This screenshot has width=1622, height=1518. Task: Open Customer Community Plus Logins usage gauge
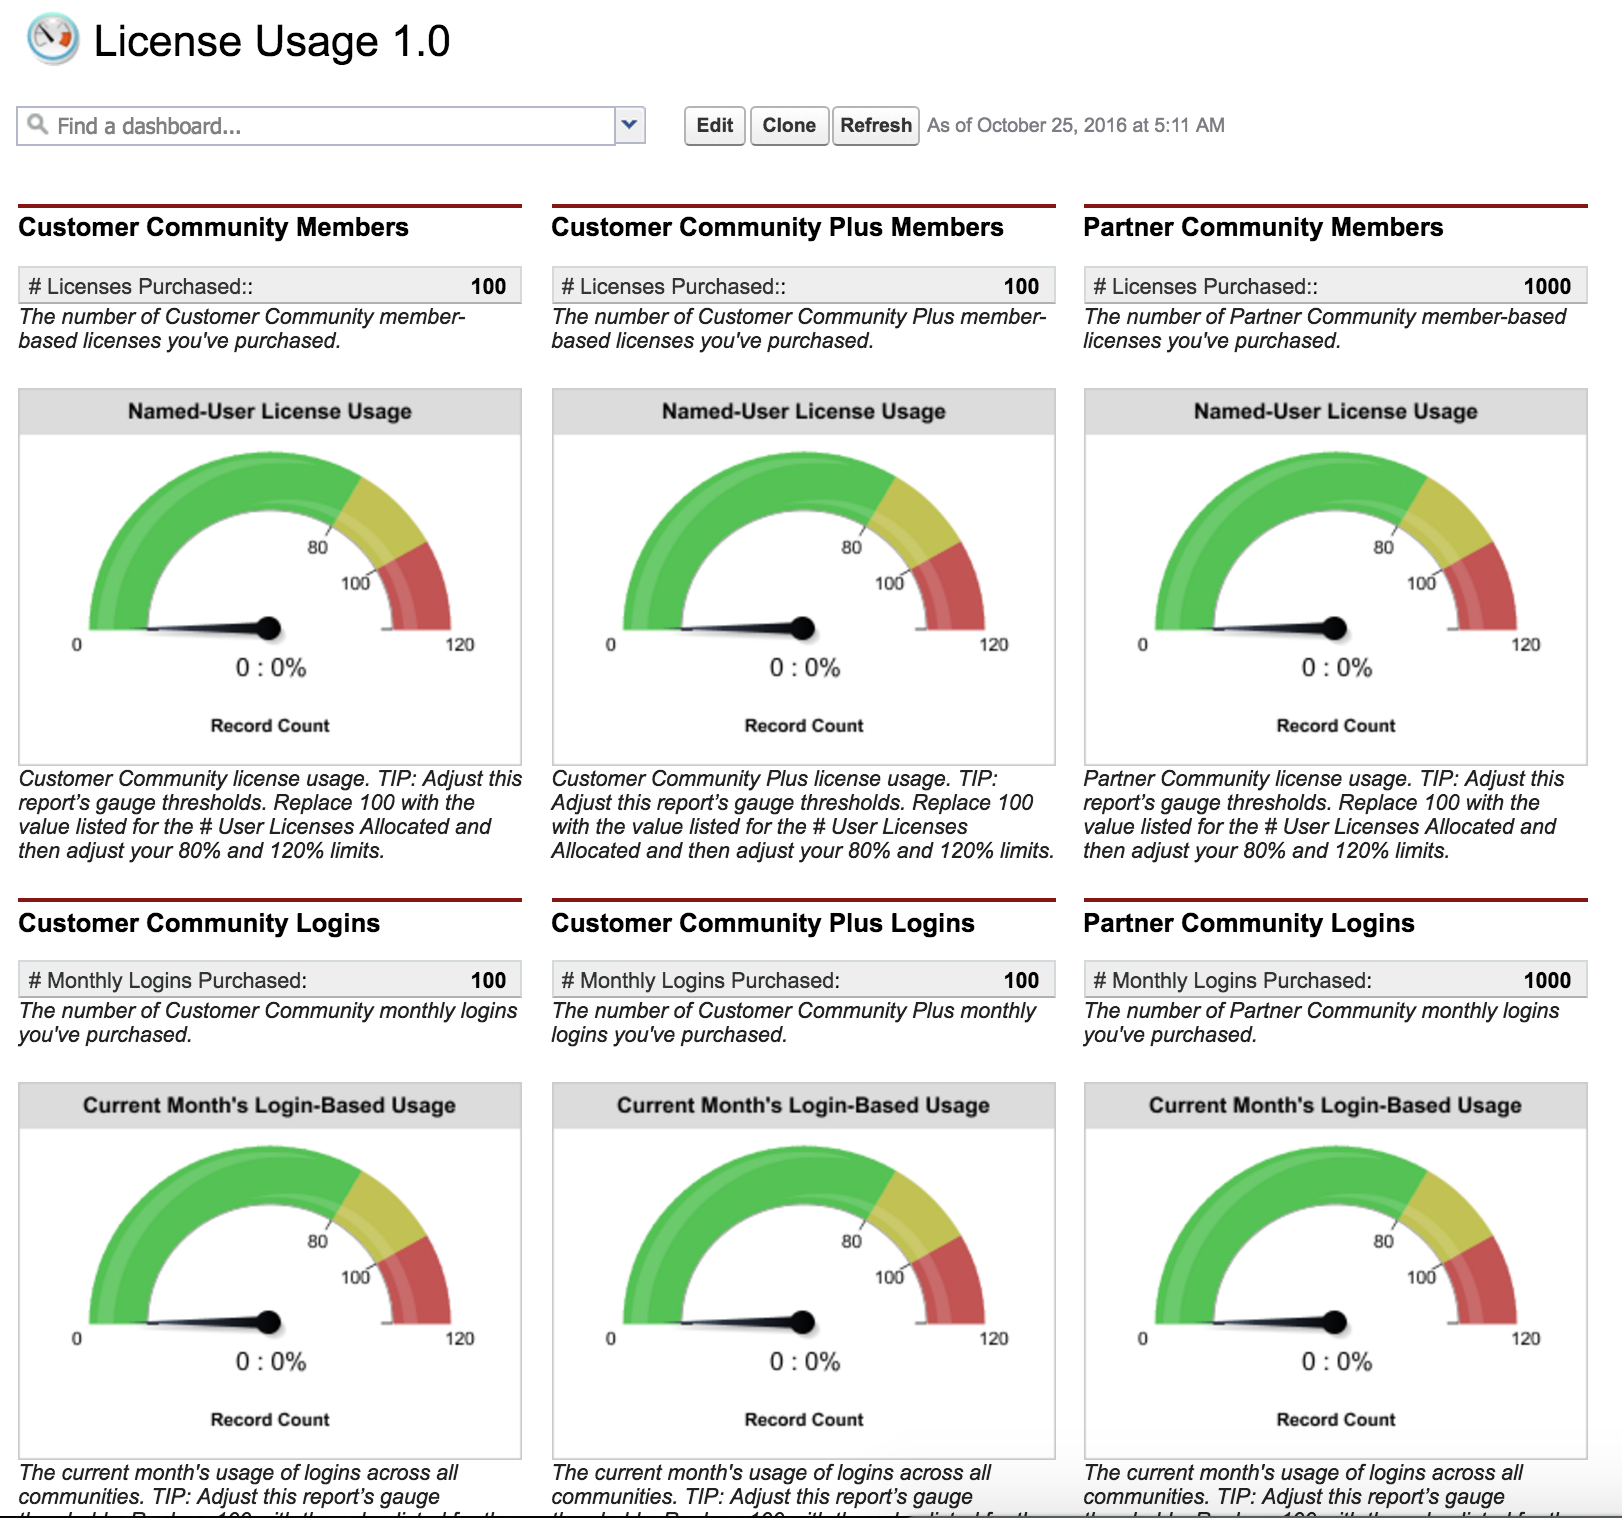pos(803,1275)
